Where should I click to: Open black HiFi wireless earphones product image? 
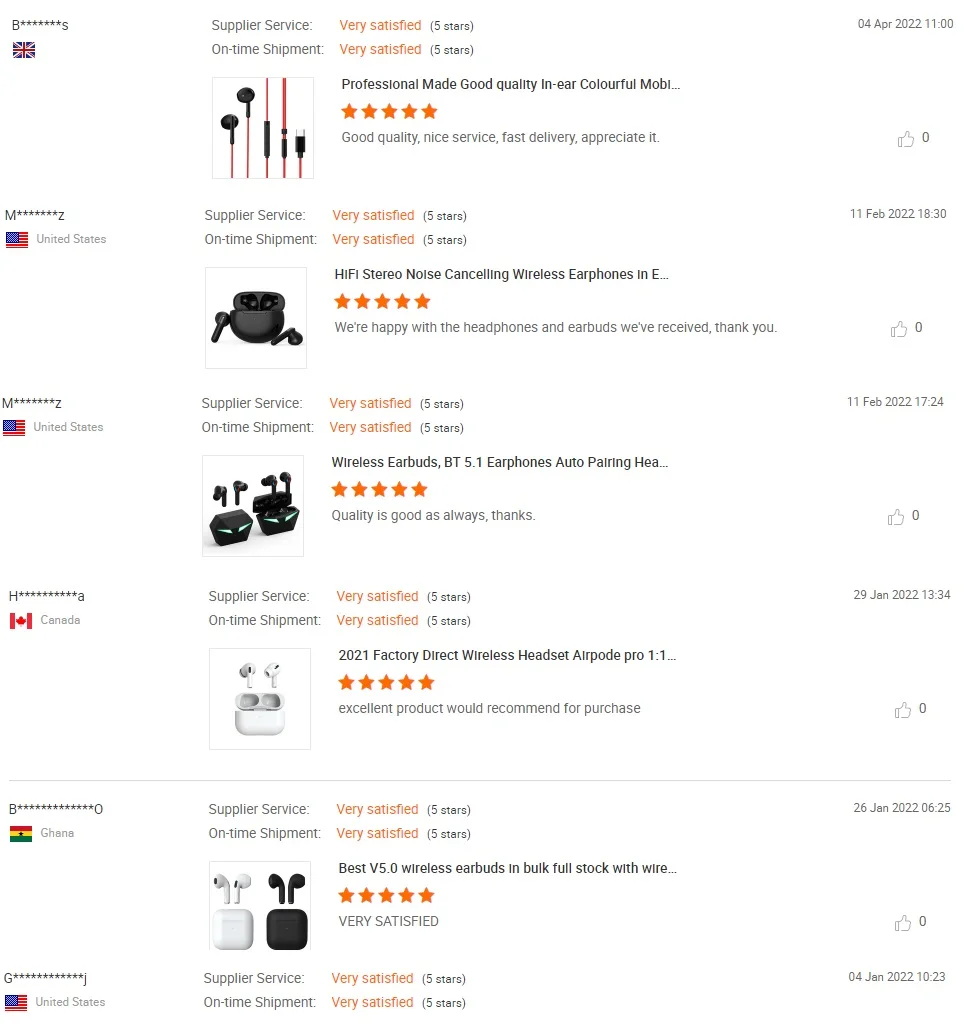pyautogui.click(x=256, y=318)
